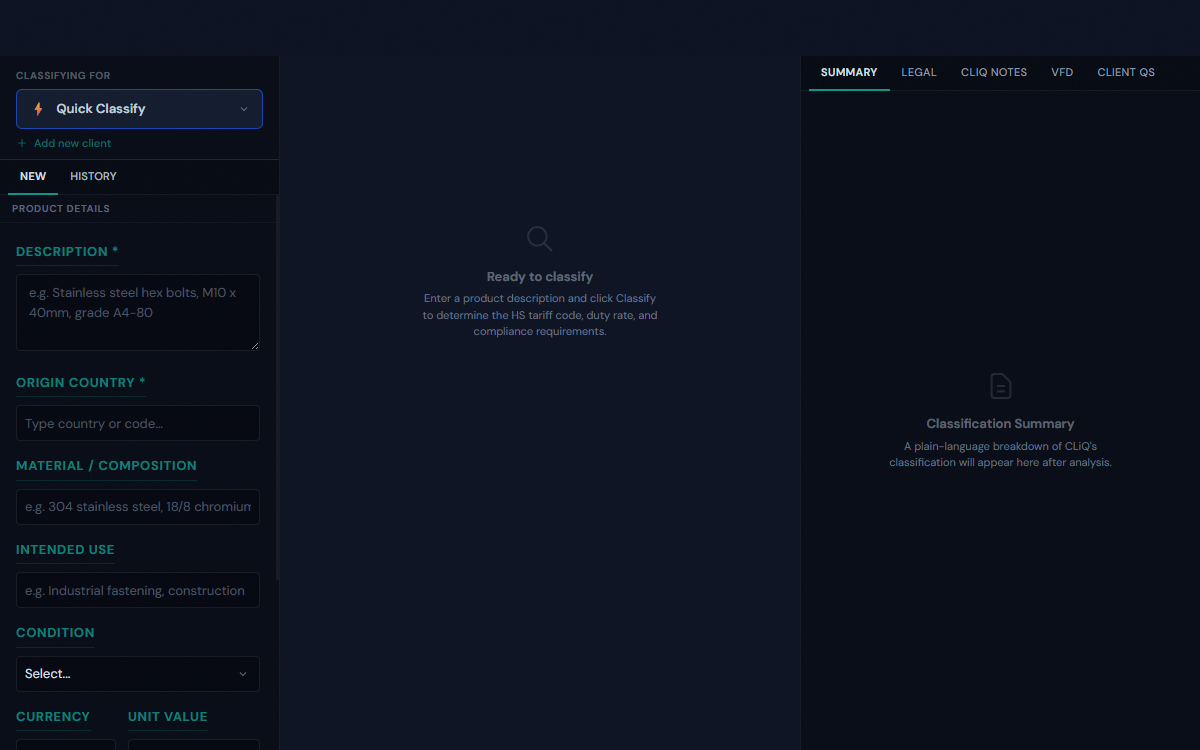The image size is (1200, 750).
Task: Open the Condition Select dropdown
Action: (138, 674)
